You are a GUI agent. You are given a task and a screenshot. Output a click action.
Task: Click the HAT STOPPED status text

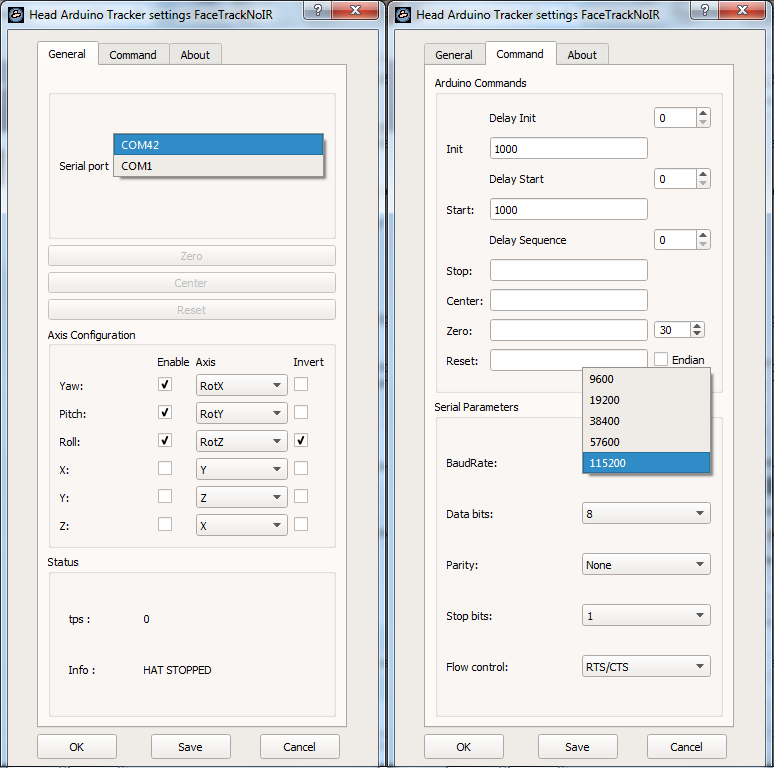(x=177, y=670)
